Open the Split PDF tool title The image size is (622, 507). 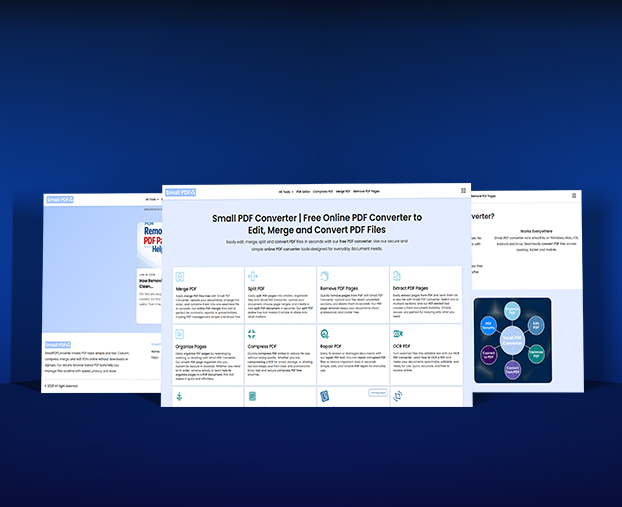point(256,289)
